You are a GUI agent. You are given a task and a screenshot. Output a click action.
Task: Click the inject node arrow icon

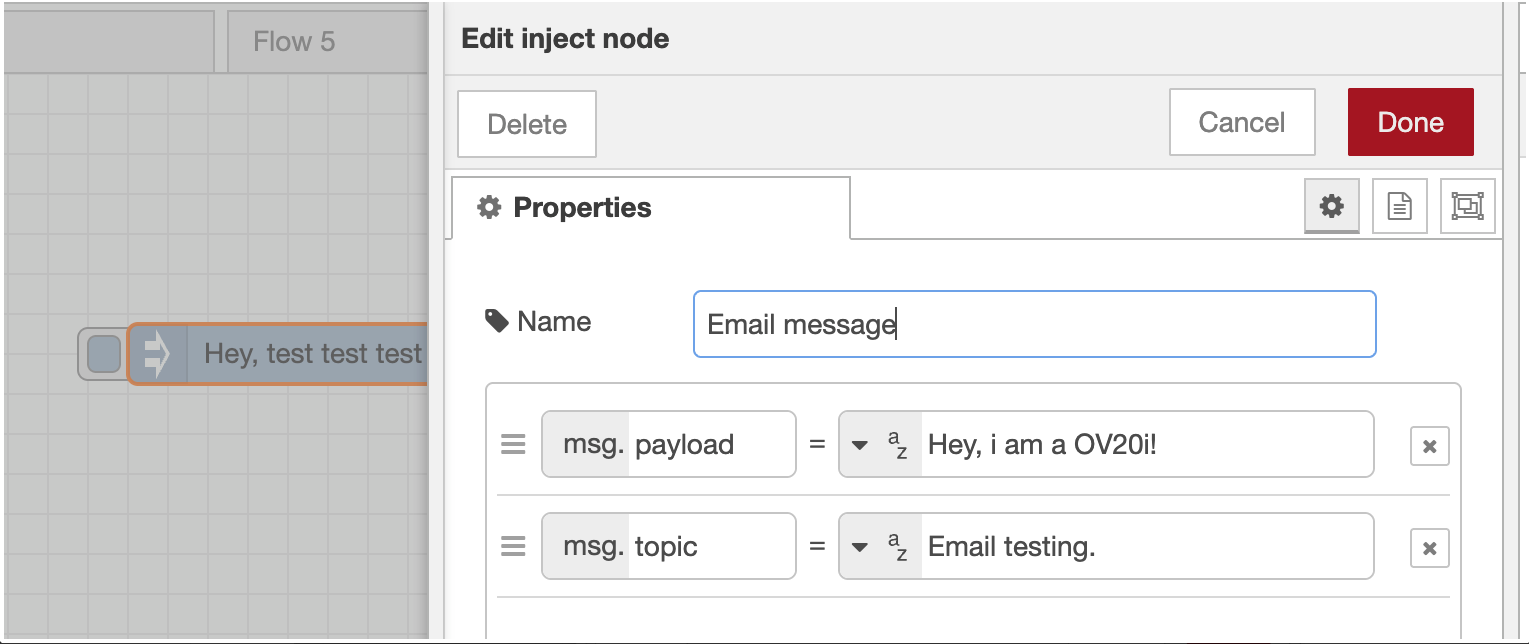coord(158,353)
